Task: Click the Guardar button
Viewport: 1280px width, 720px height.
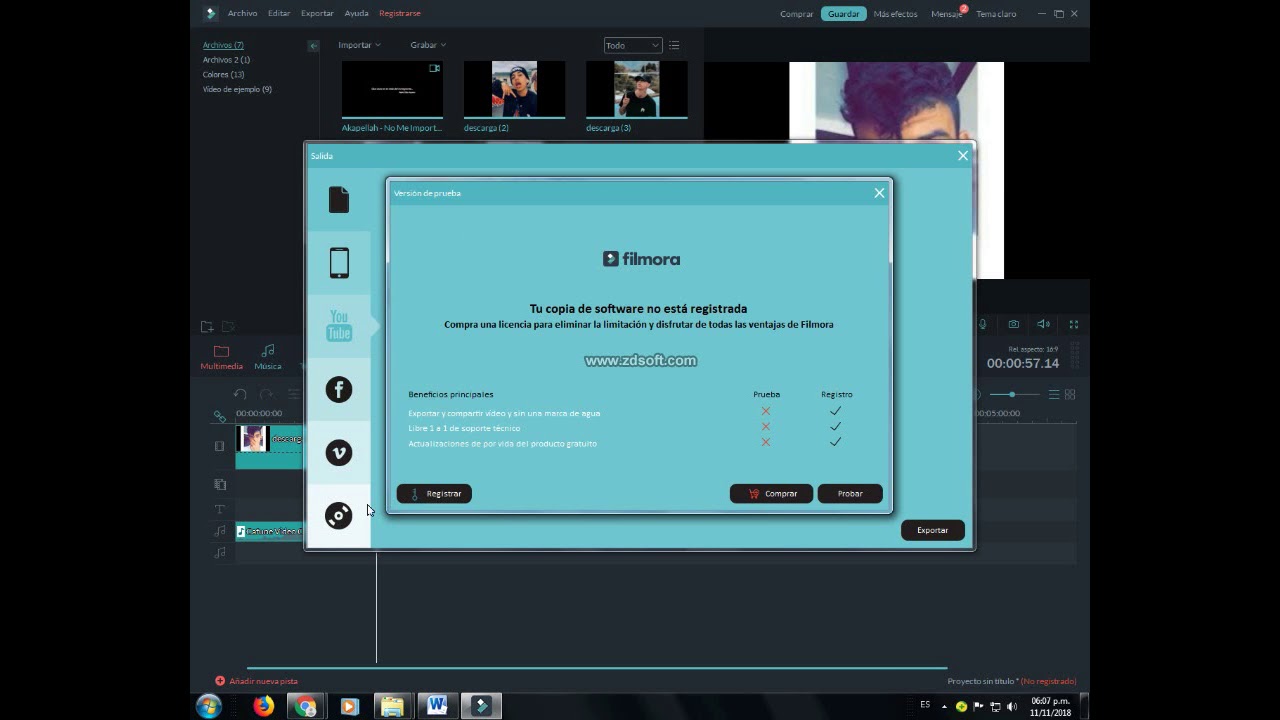Action: (x=843, y=14)
